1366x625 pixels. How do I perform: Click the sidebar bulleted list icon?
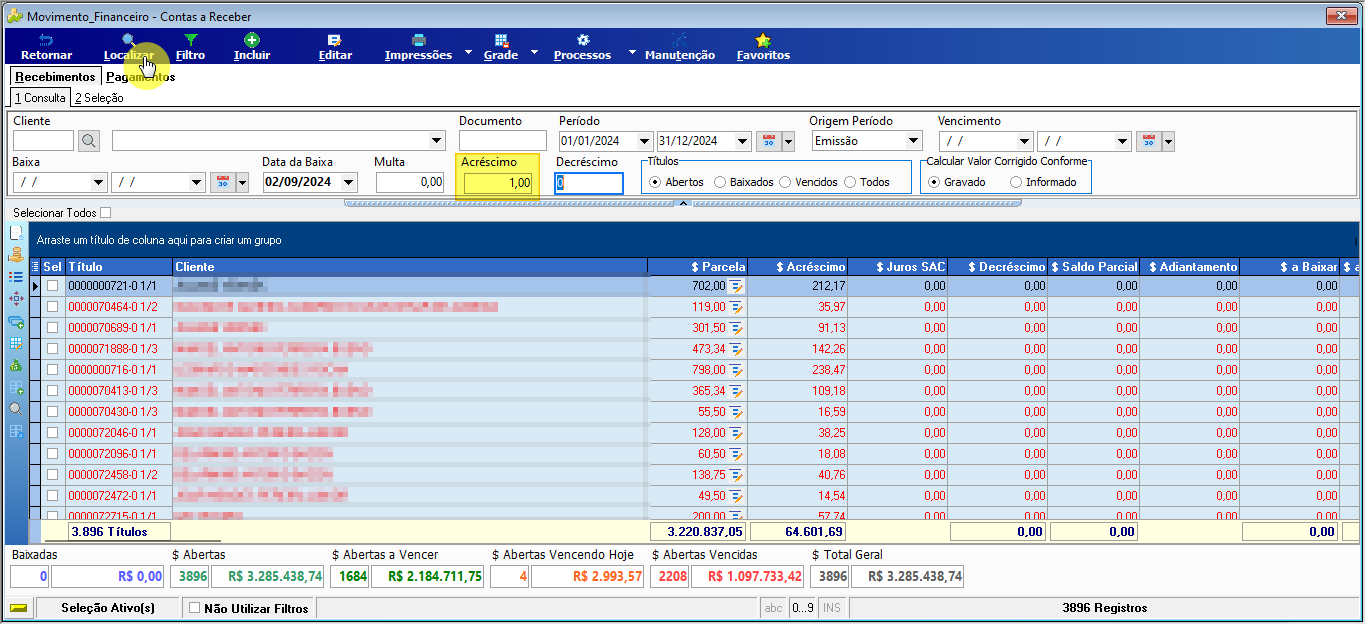click(16, 277)
